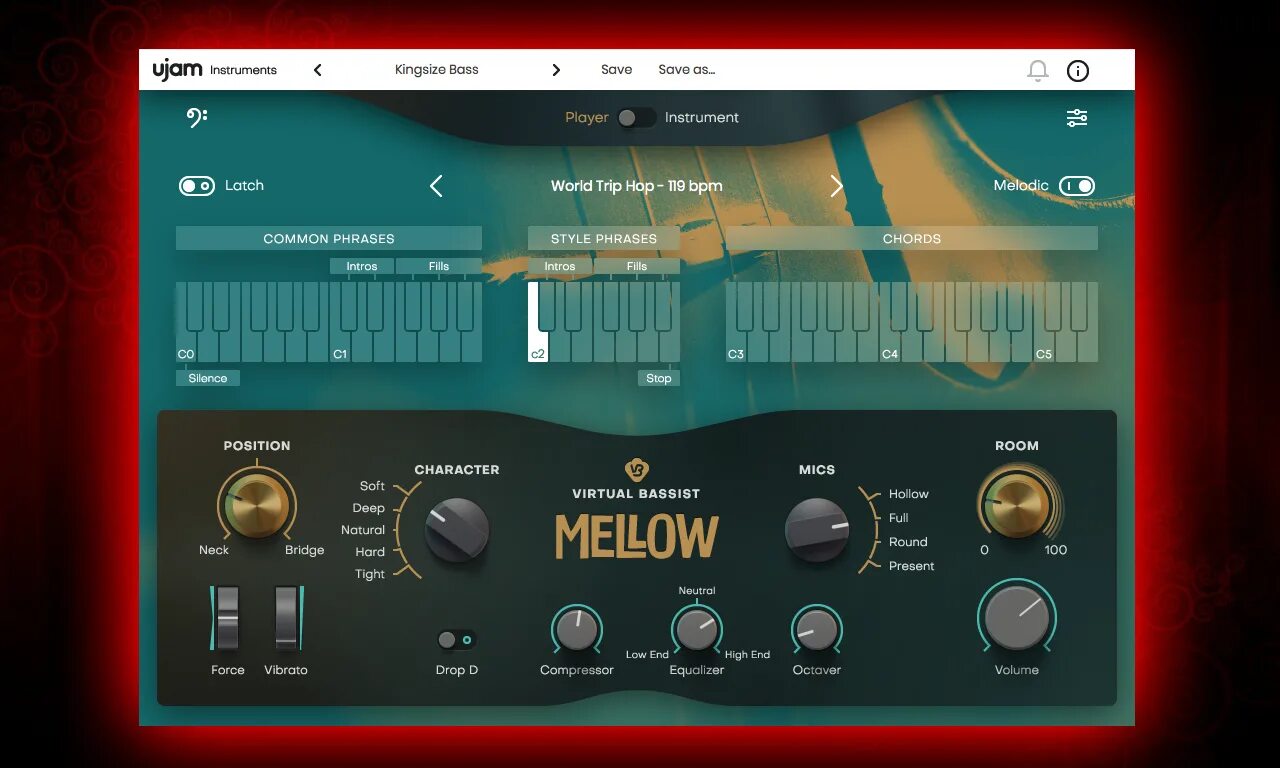Select Soft character
The height and width of the screenshot is (768, 1280).
coord(372,486)
